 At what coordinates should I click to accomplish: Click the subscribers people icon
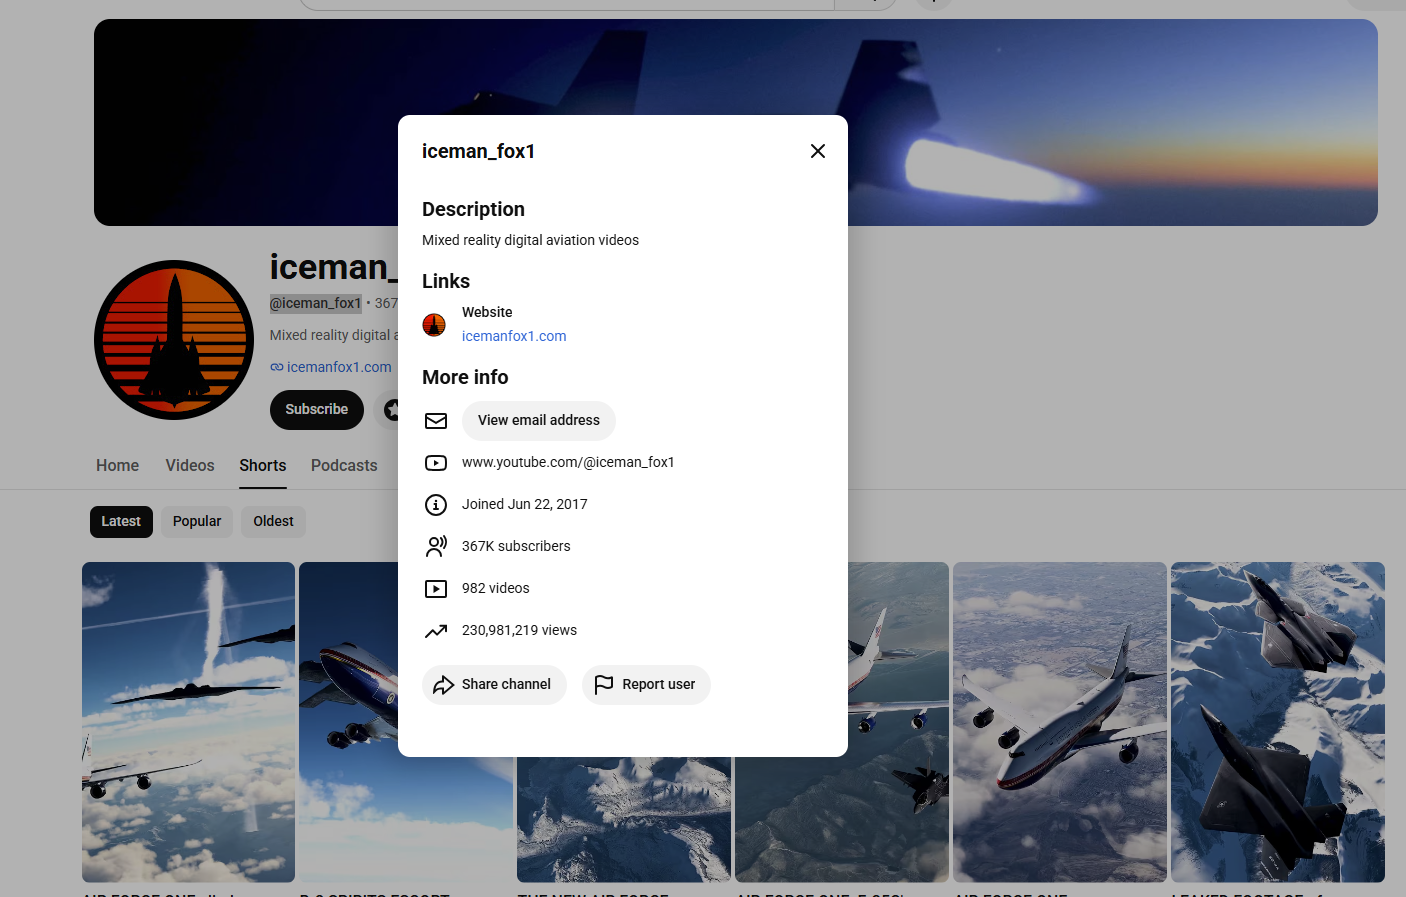(436, 547)
